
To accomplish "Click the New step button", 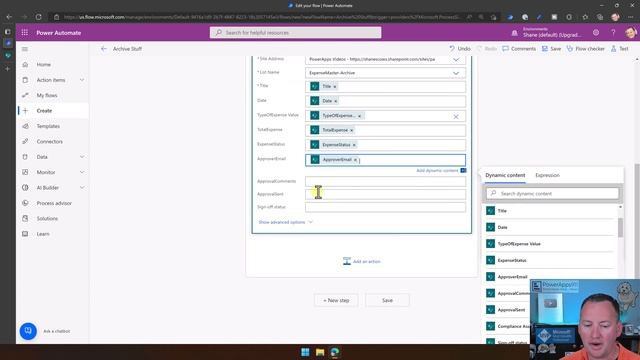I will [x=336, y=300].
